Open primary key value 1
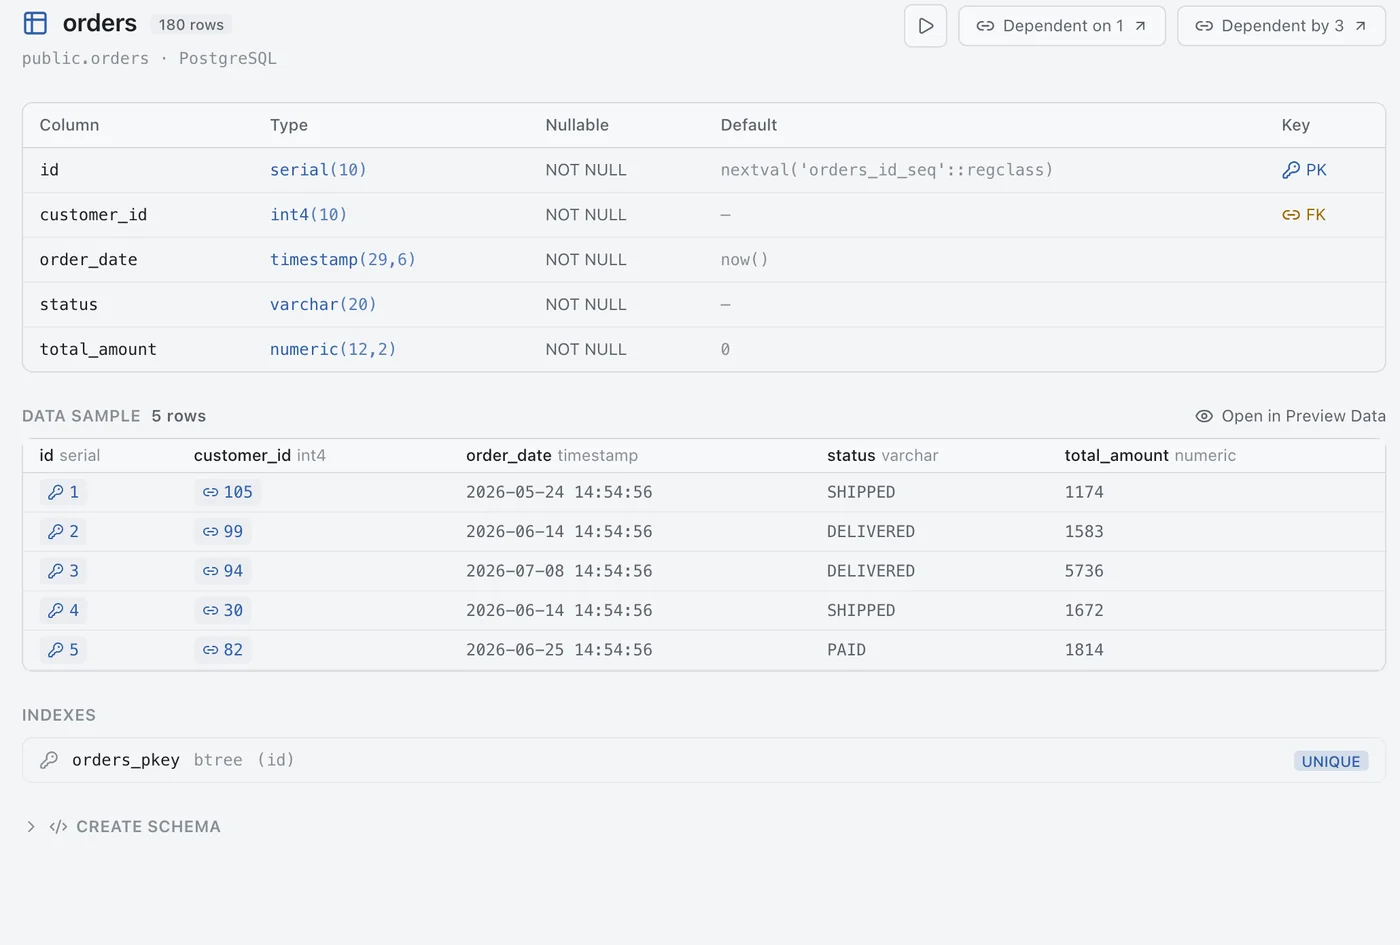The image size is (1400, 945). pyautogui.click(x=63, y=492)
